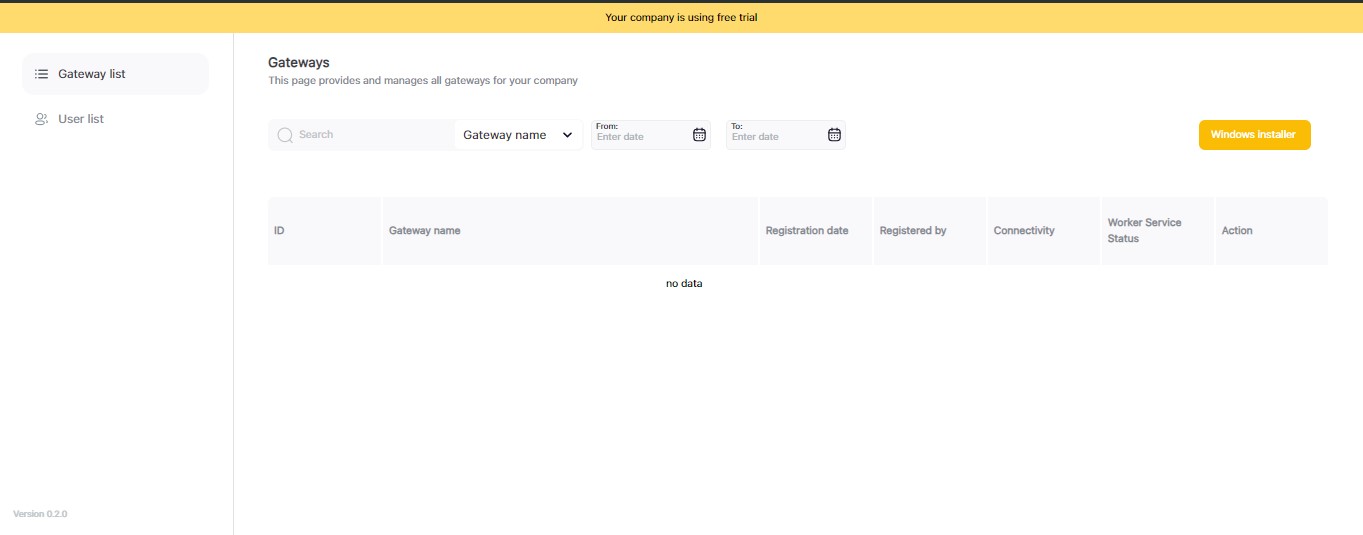
Task: Click the Worker Service Status column header
Action: pyautogui.click(x=1144, y=231)
